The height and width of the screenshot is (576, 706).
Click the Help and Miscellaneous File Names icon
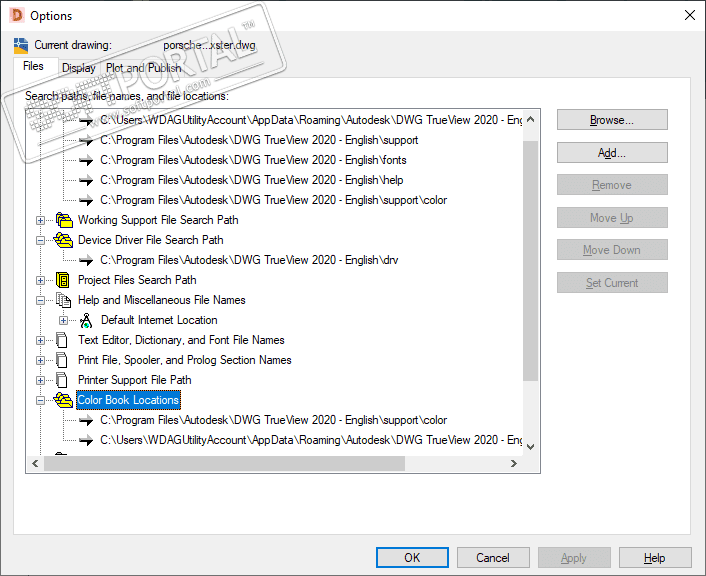[x=63, y=300]
